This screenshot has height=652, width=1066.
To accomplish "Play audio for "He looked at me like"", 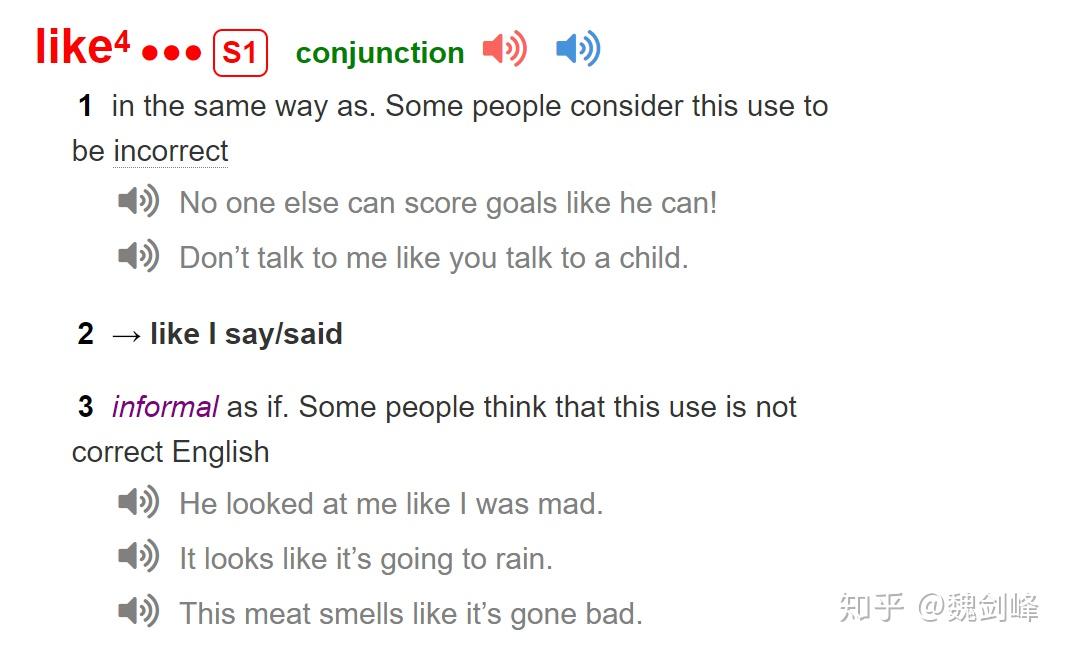I will pyautogui.click(x=138, y=502).
